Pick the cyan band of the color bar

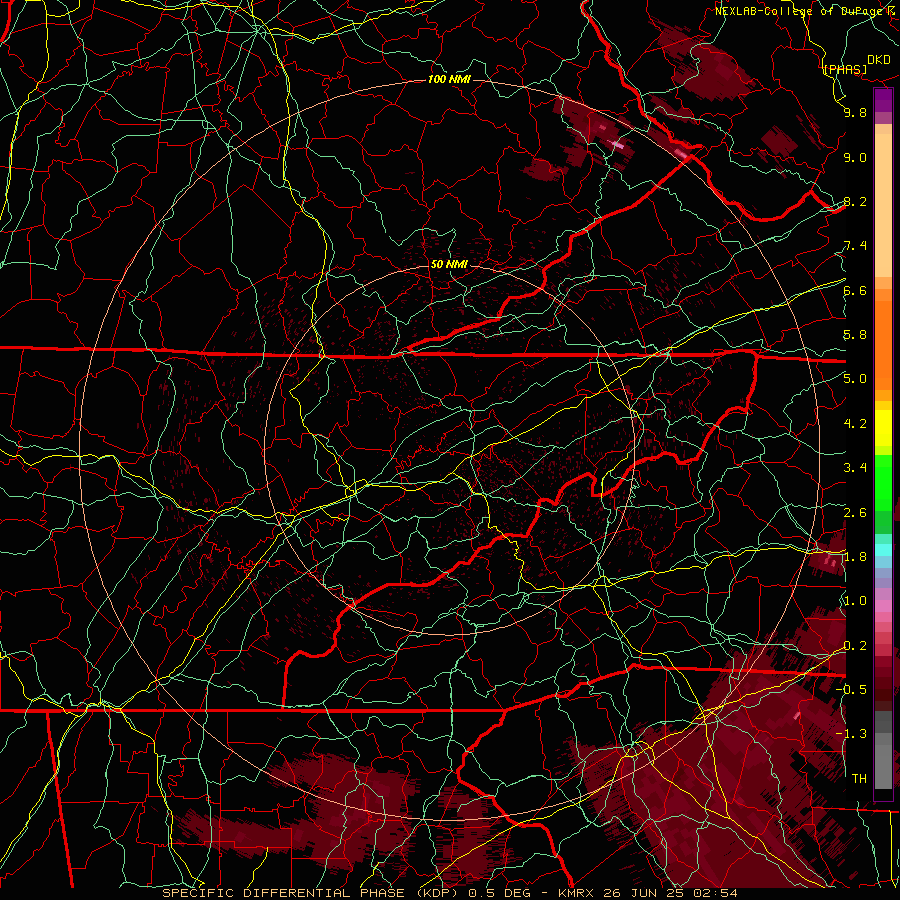883,550
